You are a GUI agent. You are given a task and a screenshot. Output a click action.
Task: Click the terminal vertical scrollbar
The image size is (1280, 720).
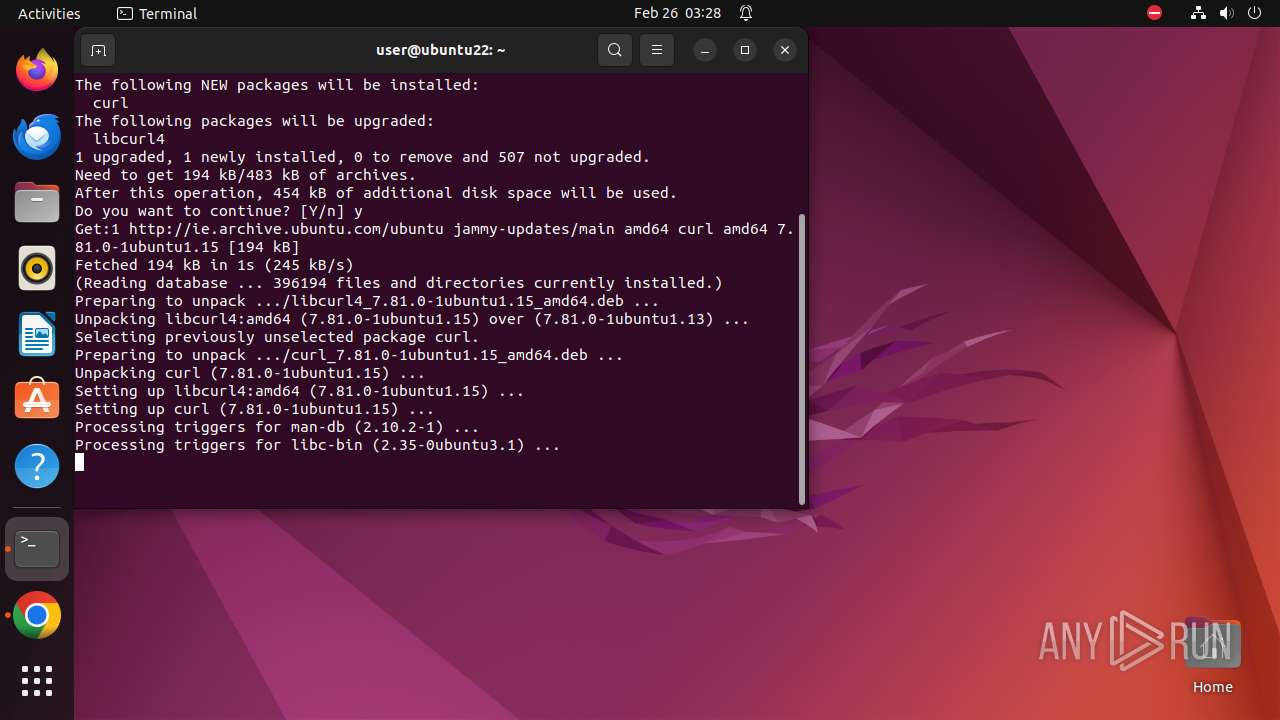click(802, 360)
